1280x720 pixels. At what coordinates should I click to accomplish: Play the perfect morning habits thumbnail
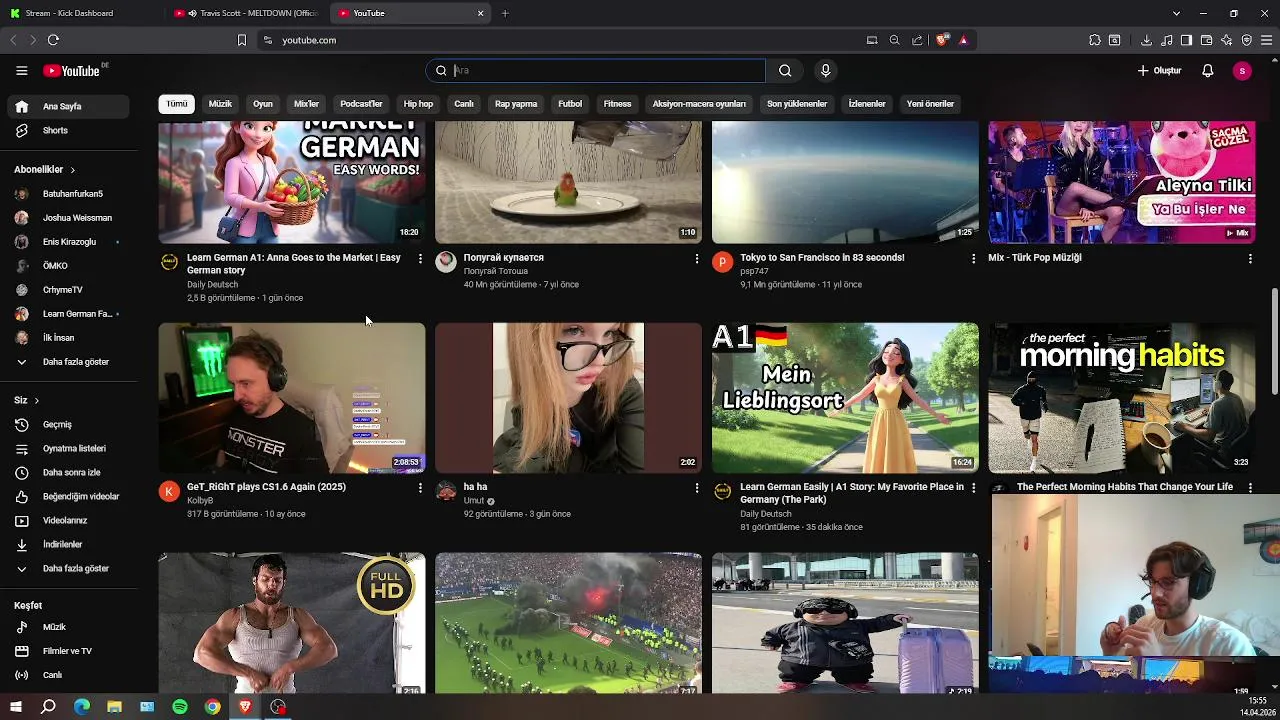1122,397
